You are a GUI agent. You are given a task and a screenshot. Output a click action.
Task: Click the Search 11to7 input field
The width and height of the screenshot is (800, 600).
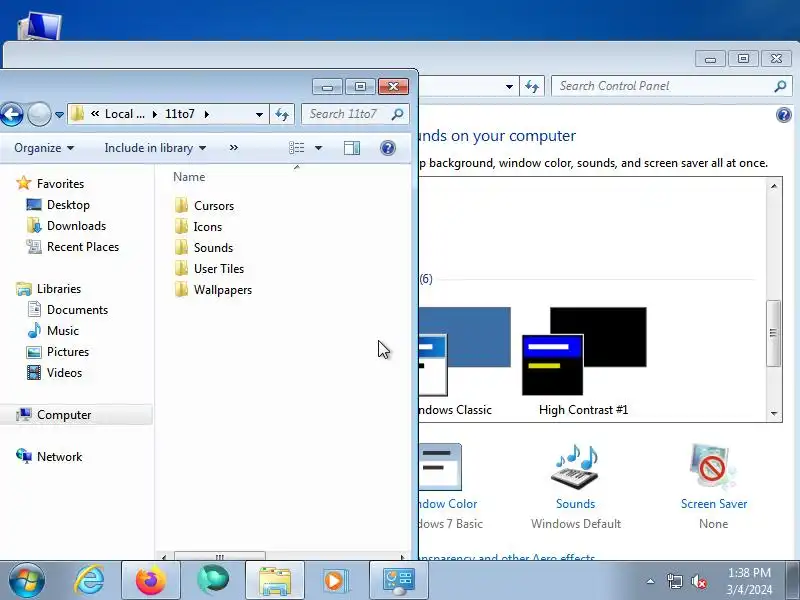[x=355, y=114]
